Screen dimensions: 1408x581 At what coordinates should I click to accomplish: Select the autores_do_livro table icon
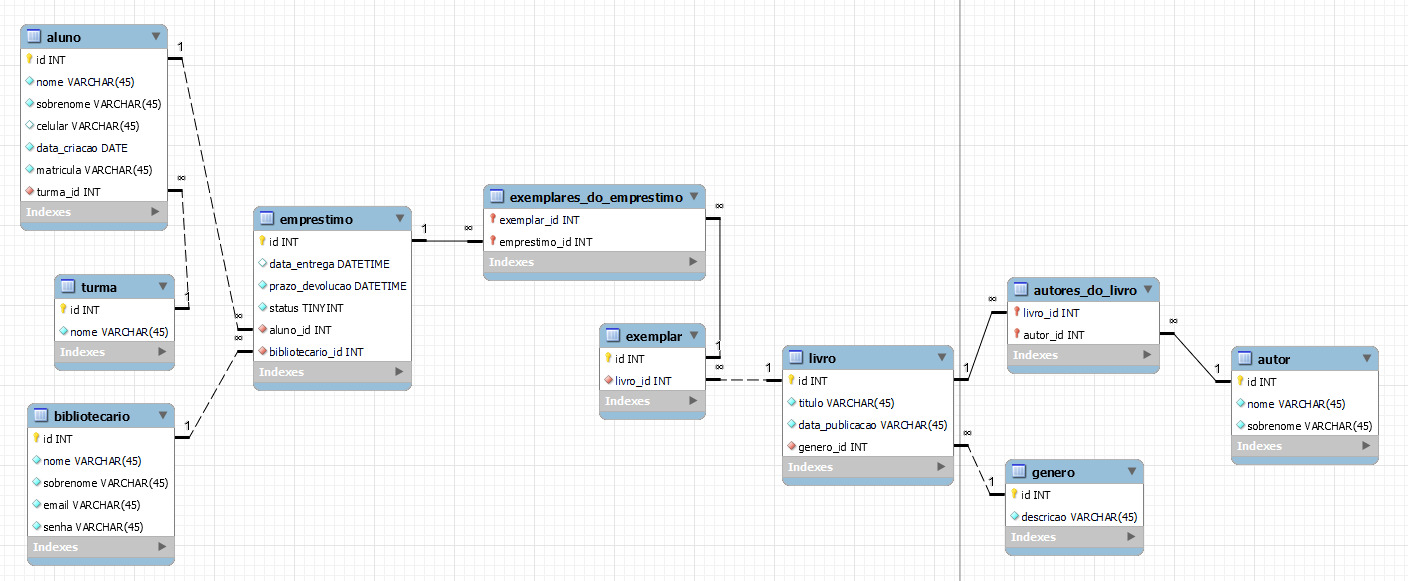[1021, 290]
